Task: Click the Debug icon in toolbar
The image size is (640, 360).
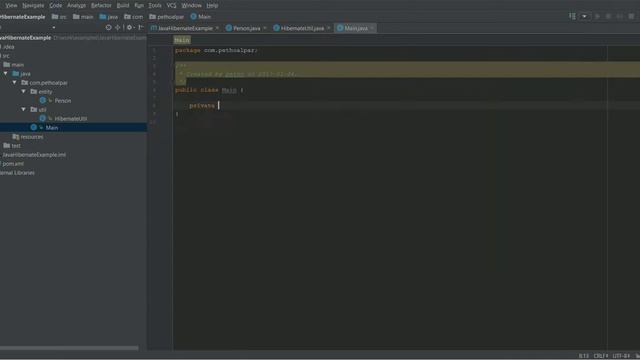Action: 608,16
